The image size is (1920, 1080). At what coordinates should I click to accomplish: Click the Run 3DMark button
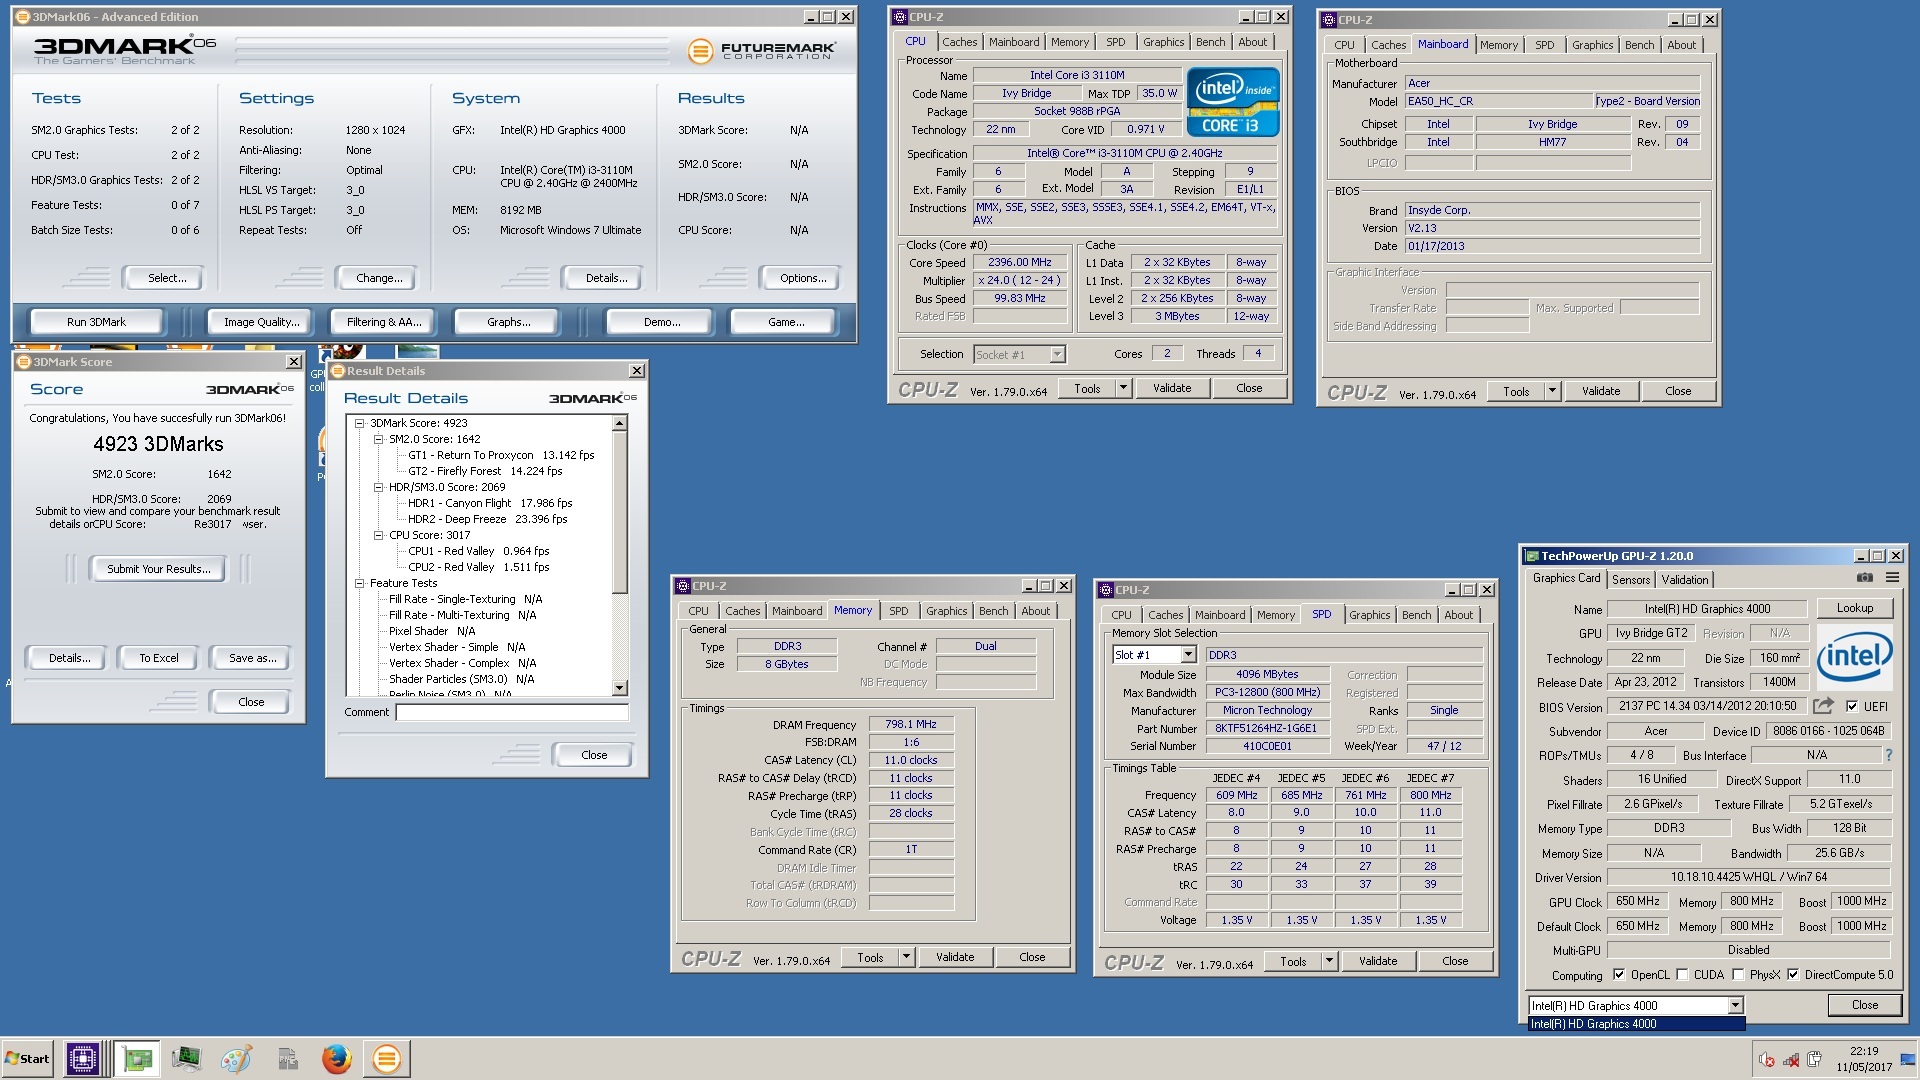pos(97,322)
